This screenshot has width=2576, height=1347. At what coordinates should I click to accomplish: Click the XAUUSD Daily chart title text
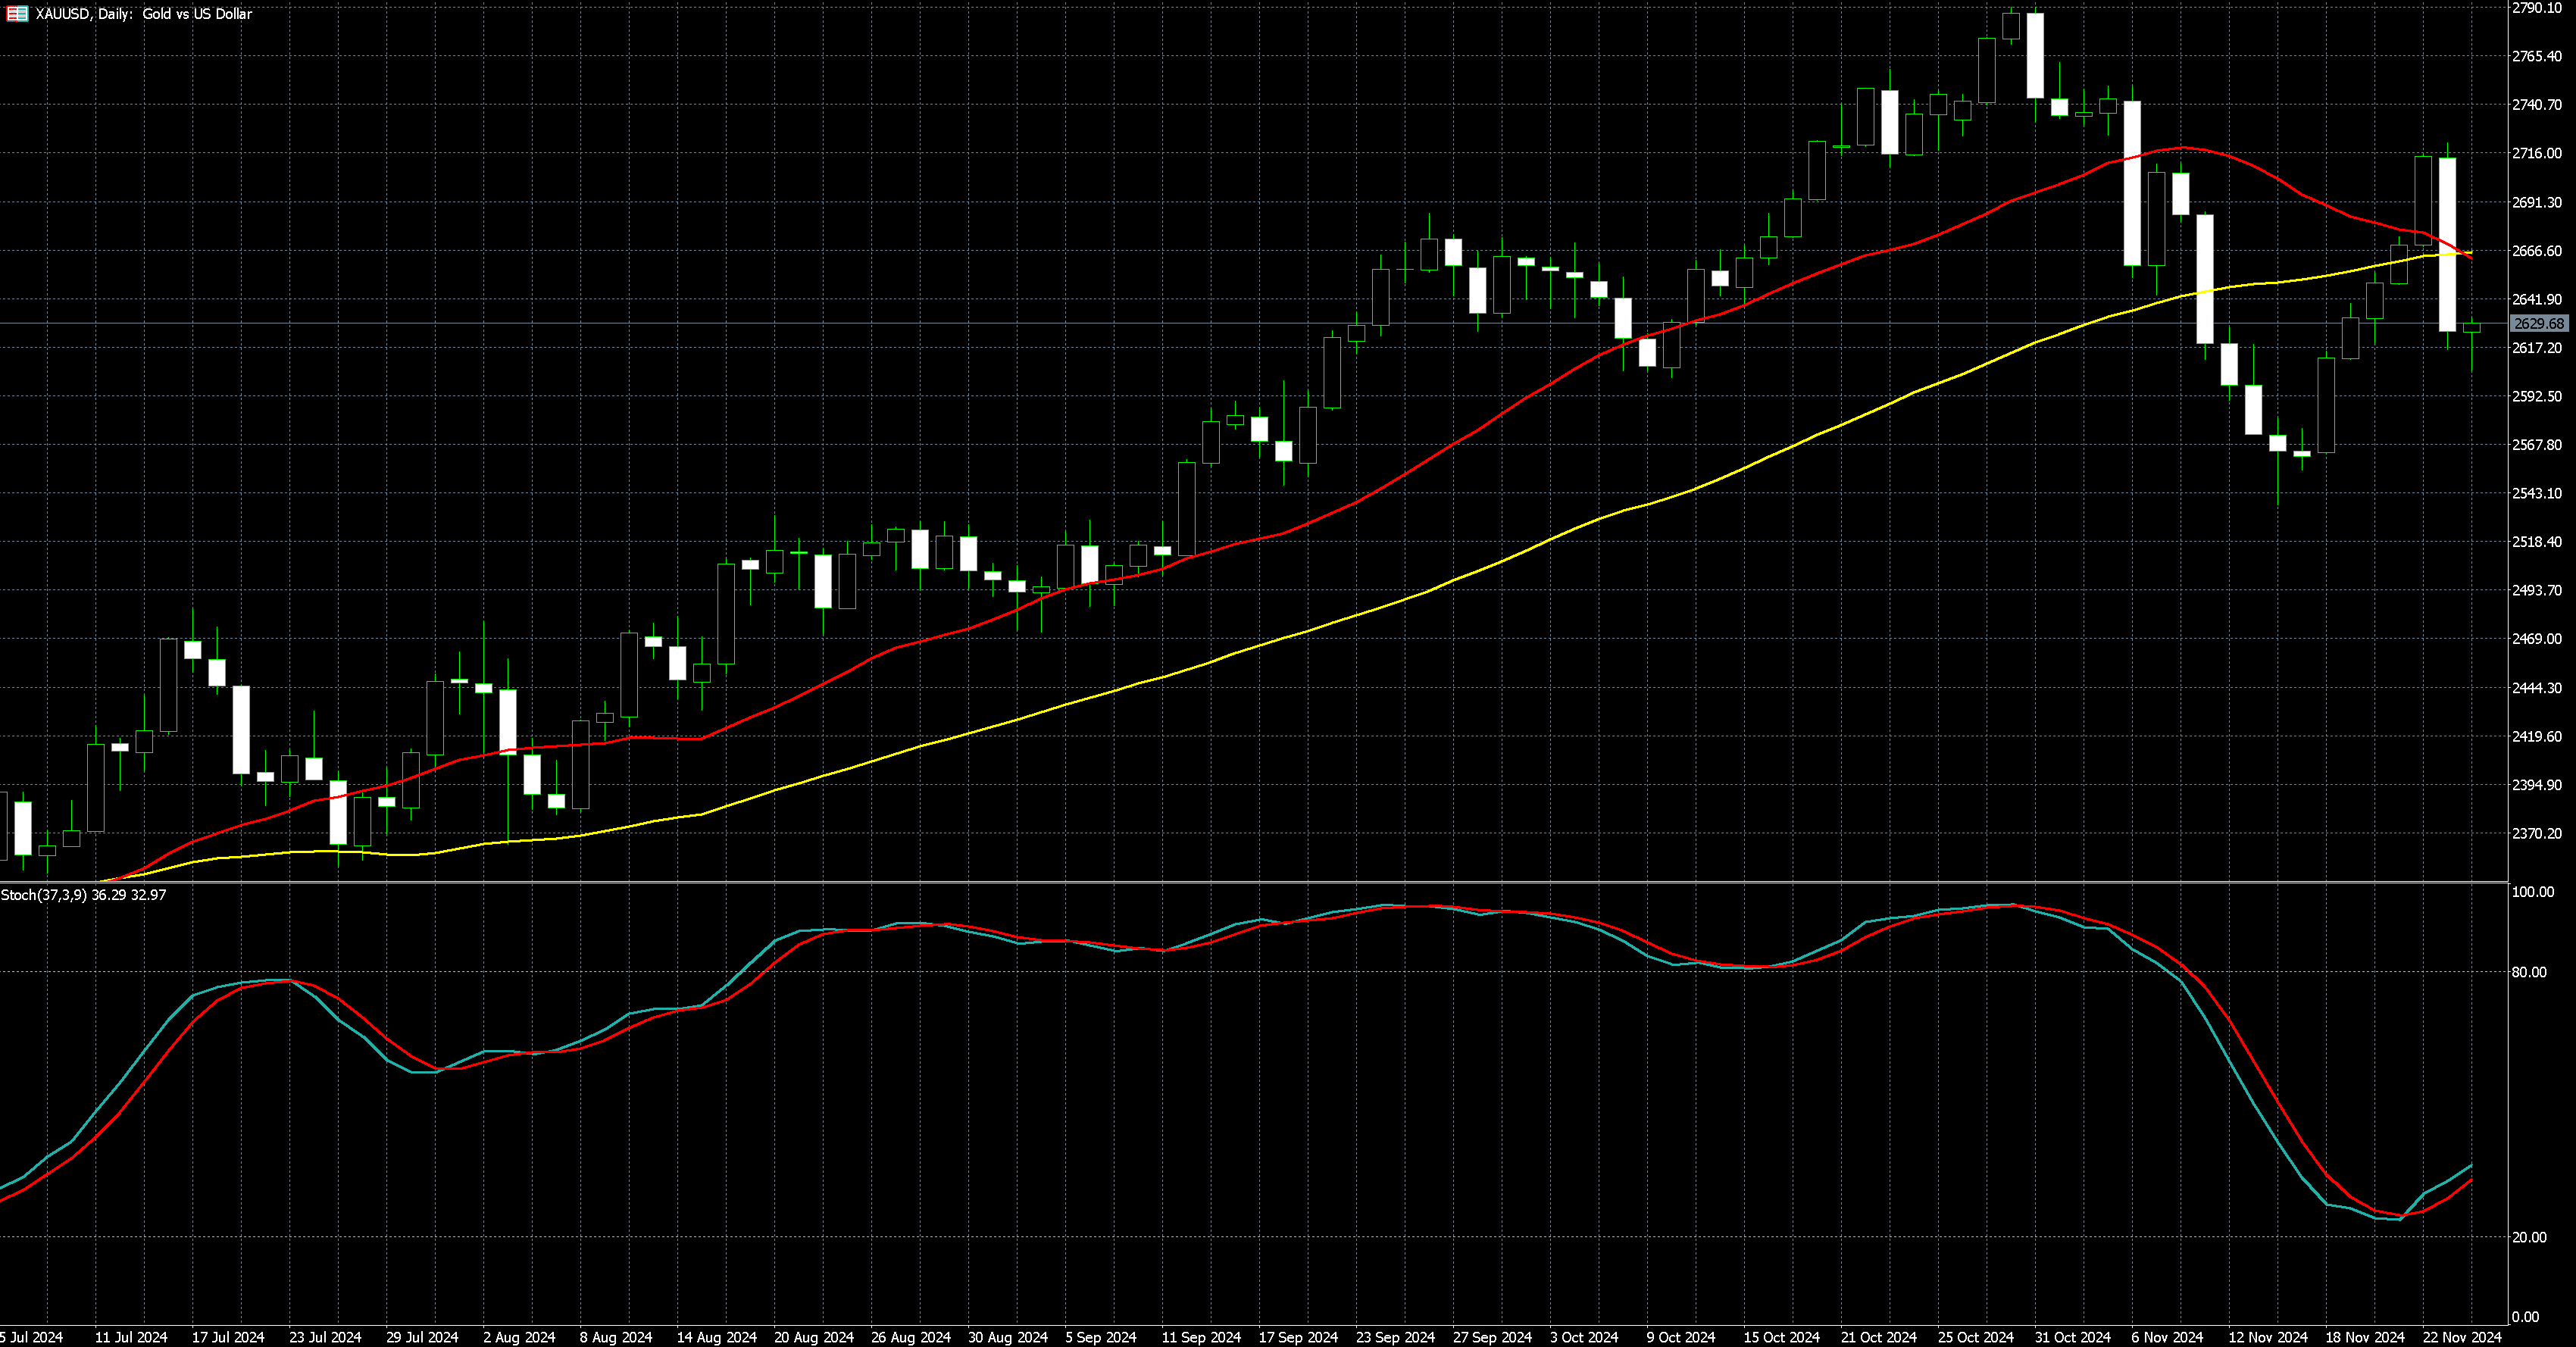pos(143,14)
